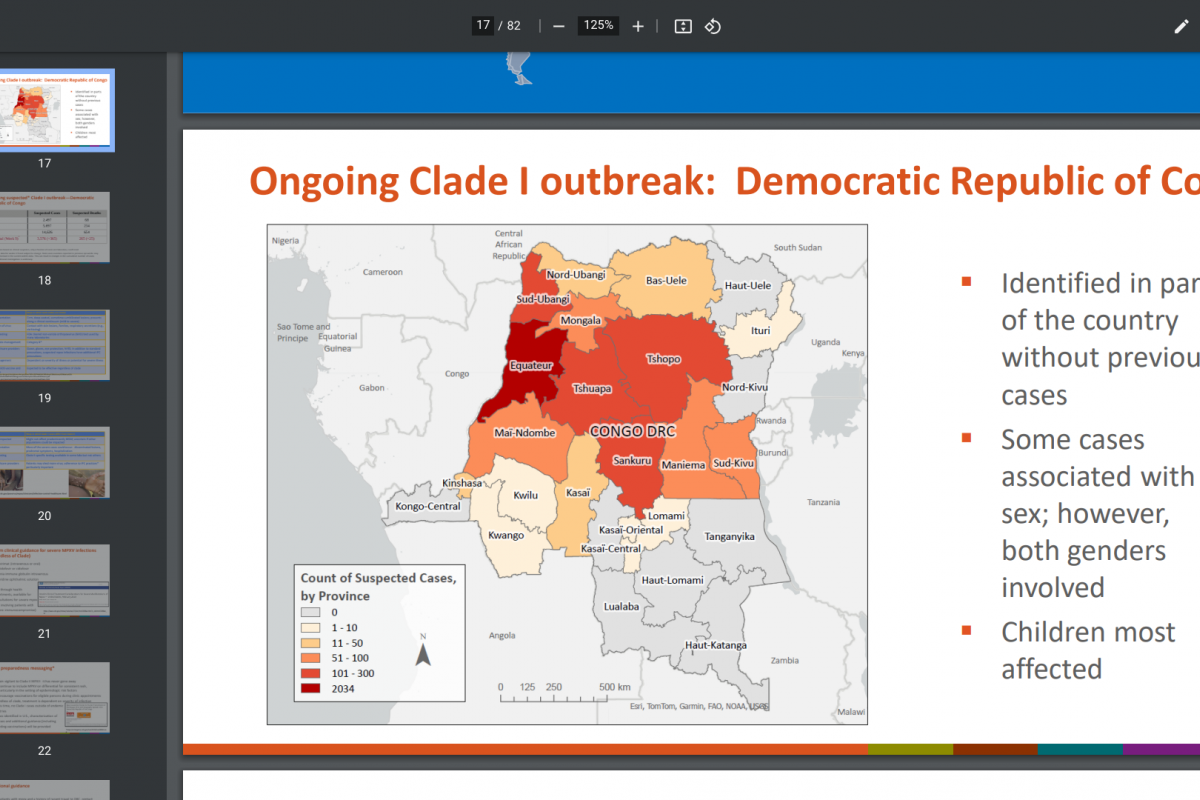Go to the page 20 thumbnail

coord(56,462)
